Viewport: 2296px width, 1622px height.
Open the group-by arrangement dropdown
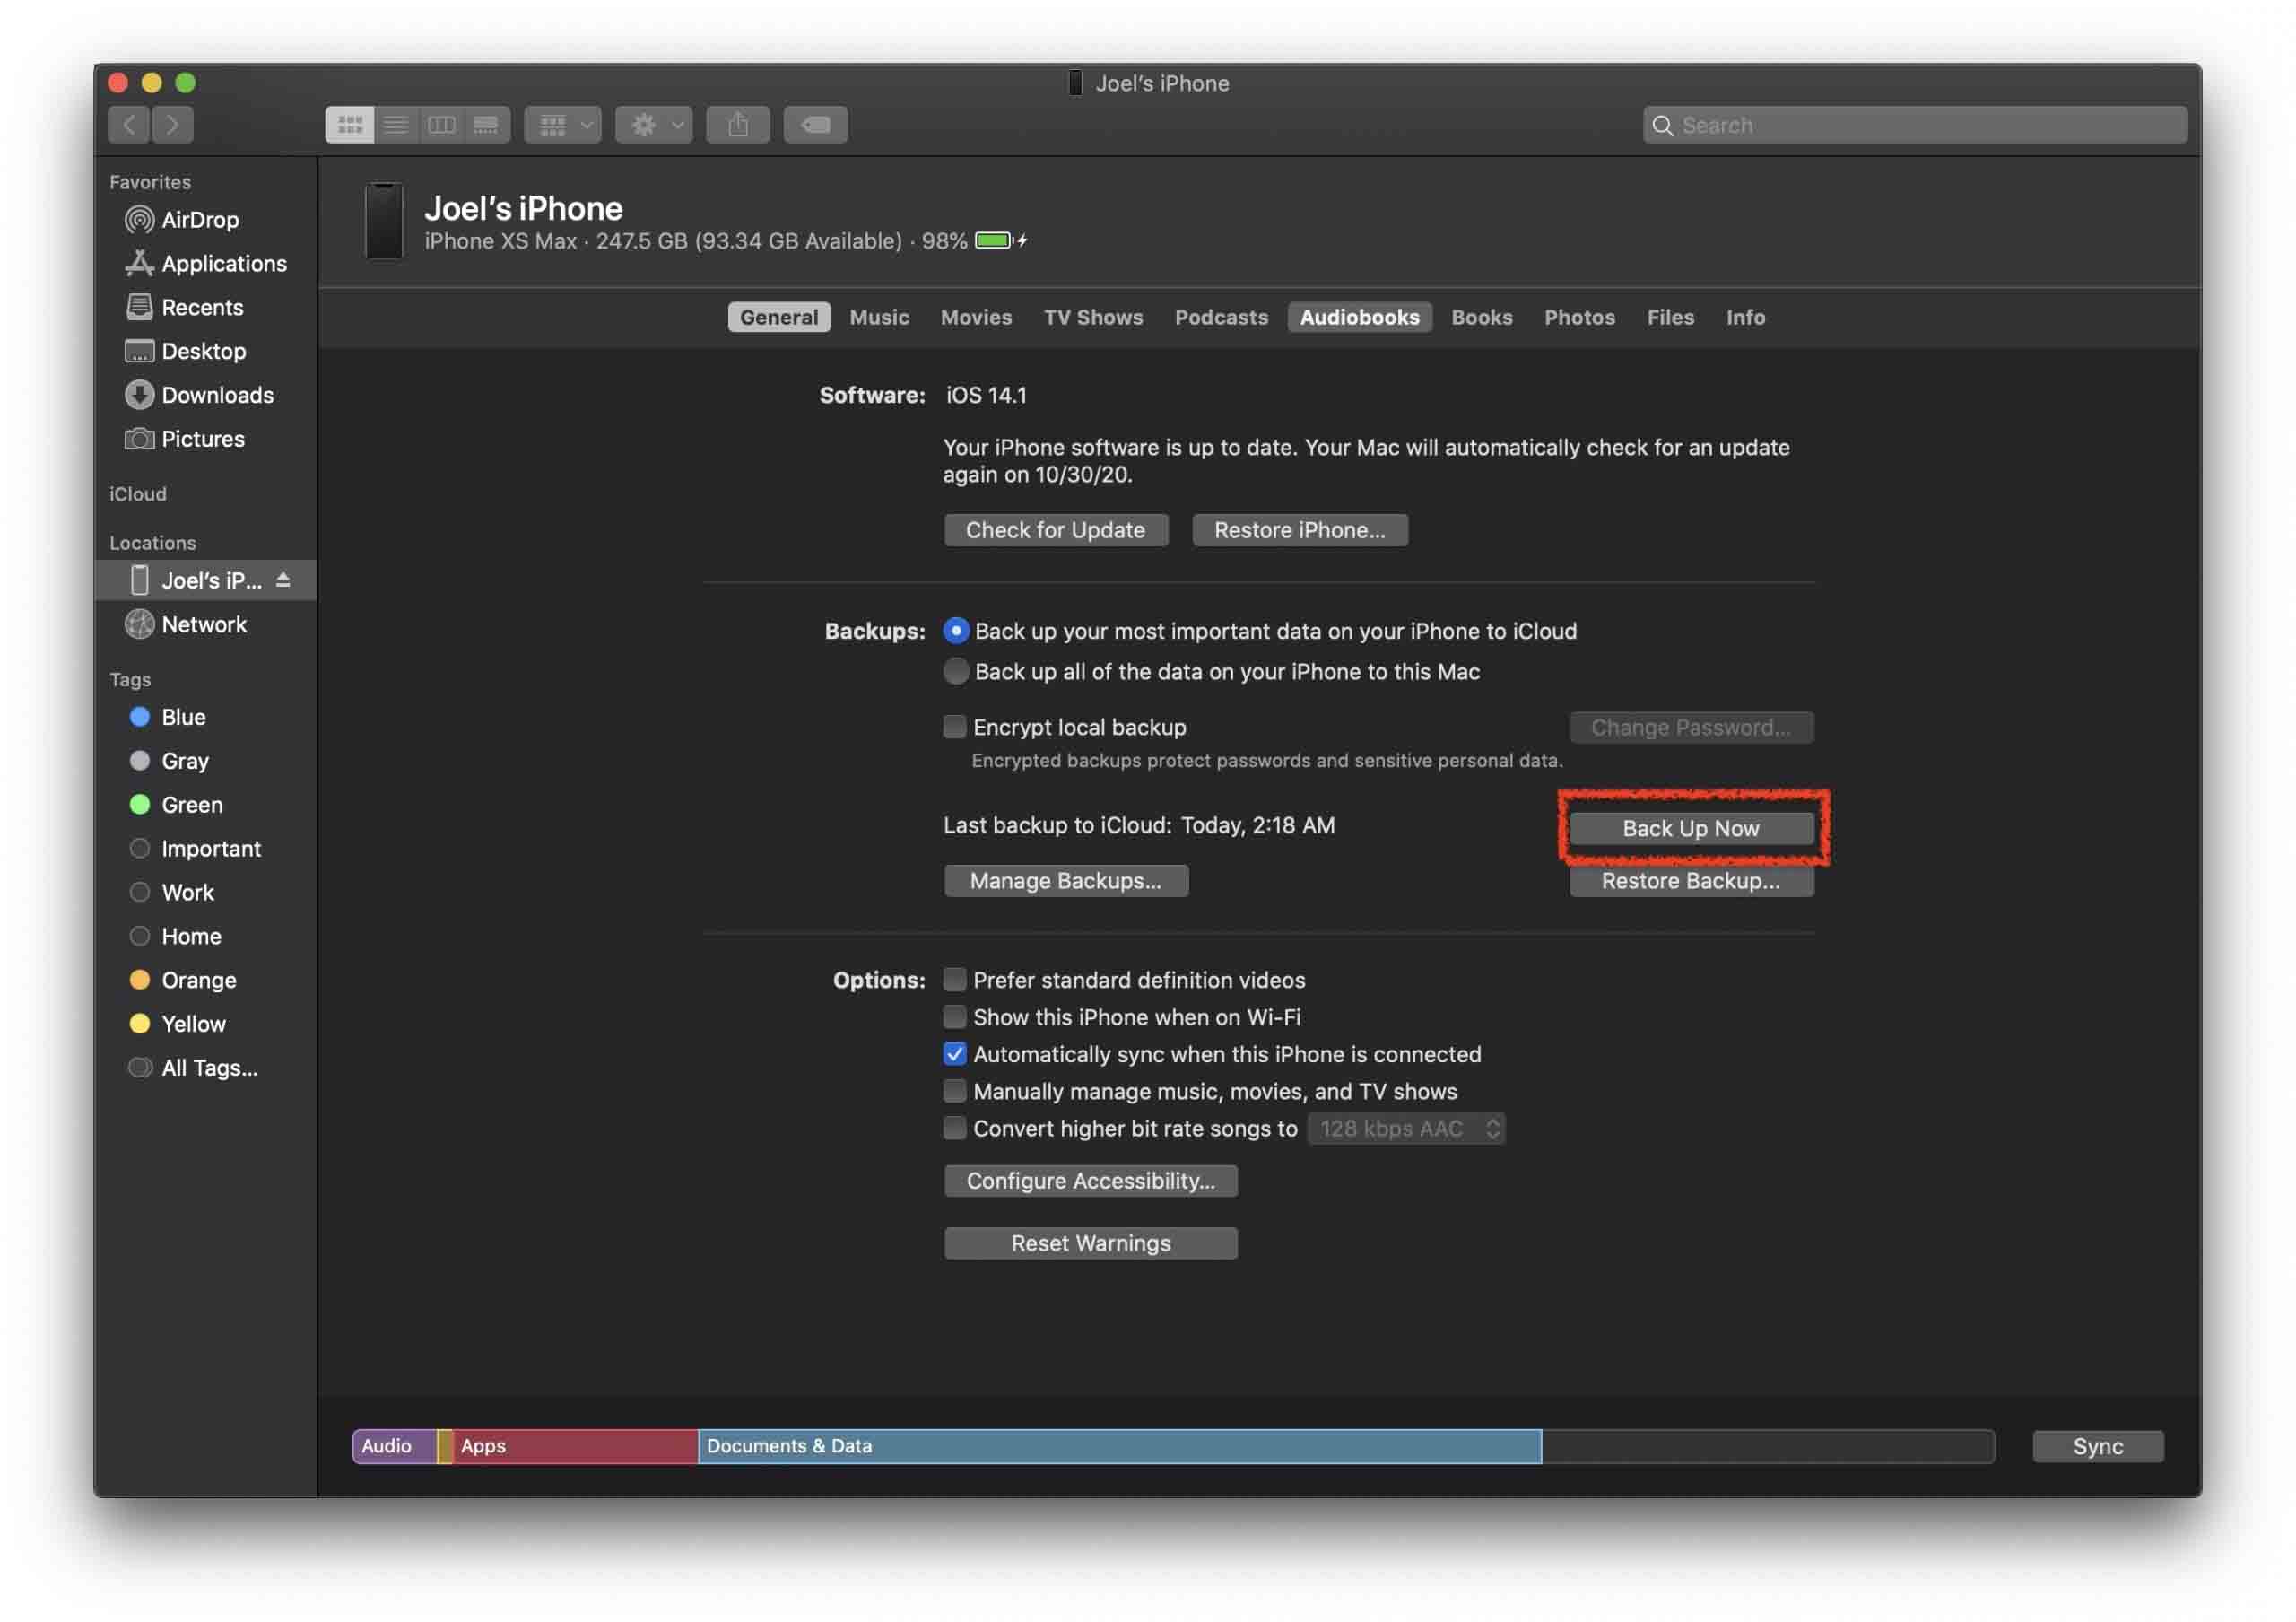pyautogui.click(x=563, y=125)
